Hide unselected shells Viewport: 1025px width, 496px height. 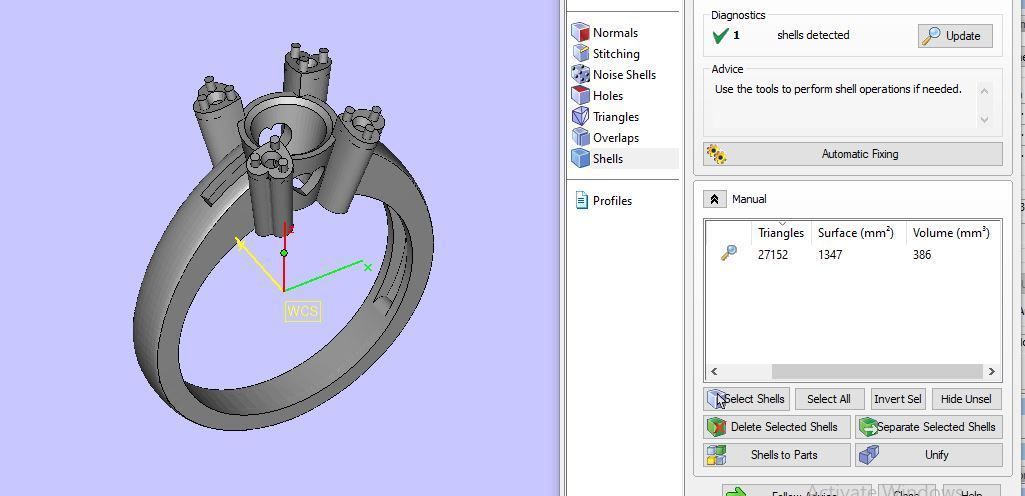click(966, 399)
